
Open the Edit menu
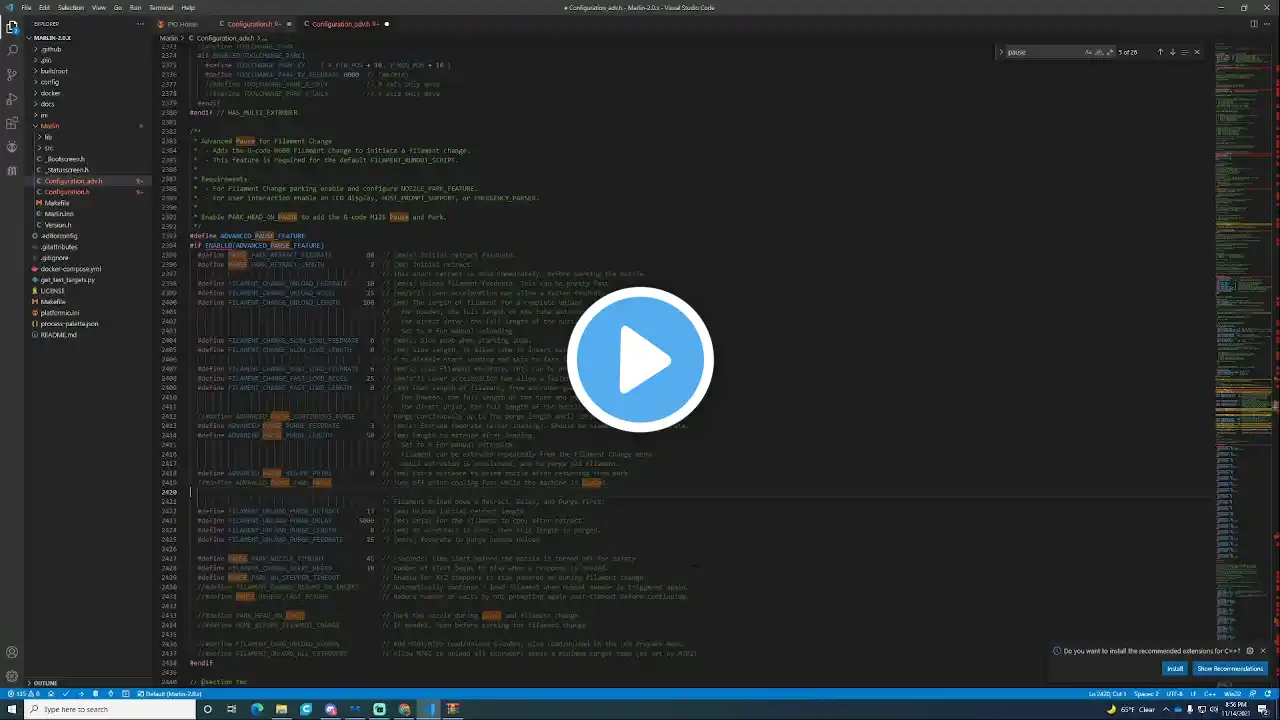point(45,7)
